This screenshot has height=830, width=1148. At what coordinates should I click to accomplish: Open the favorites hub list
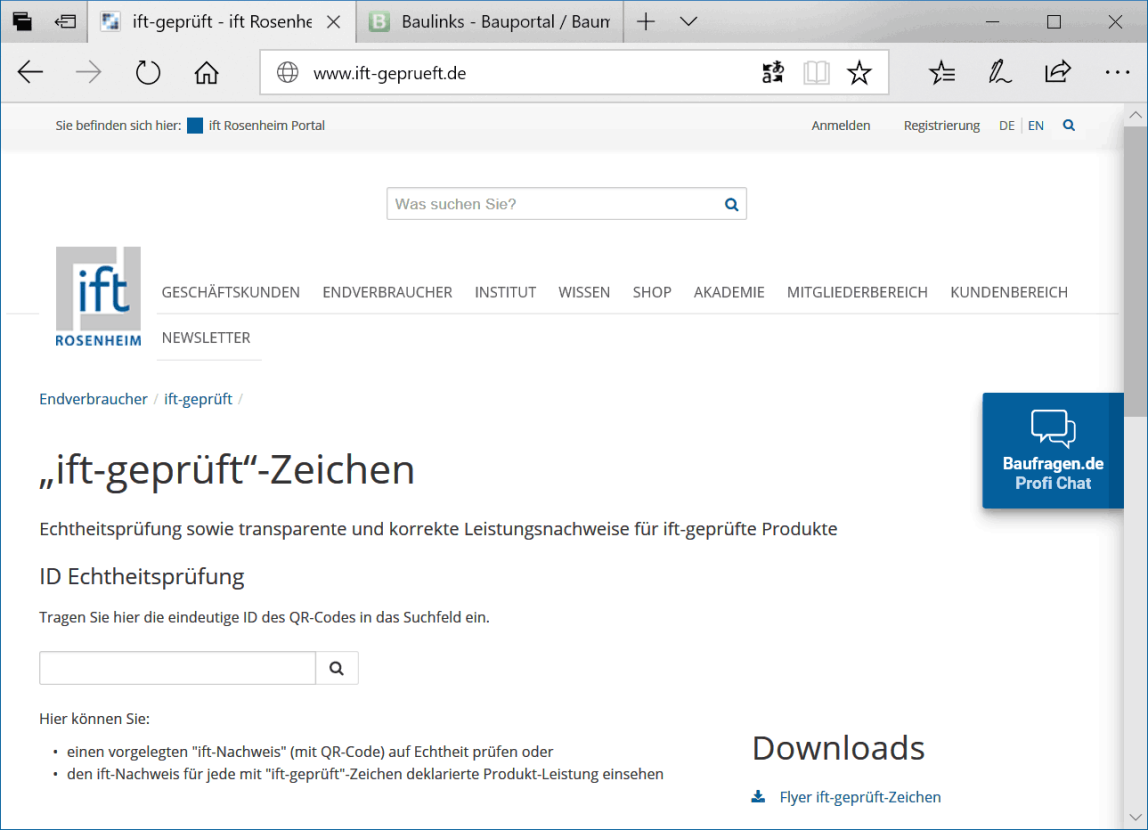point(942,72)
